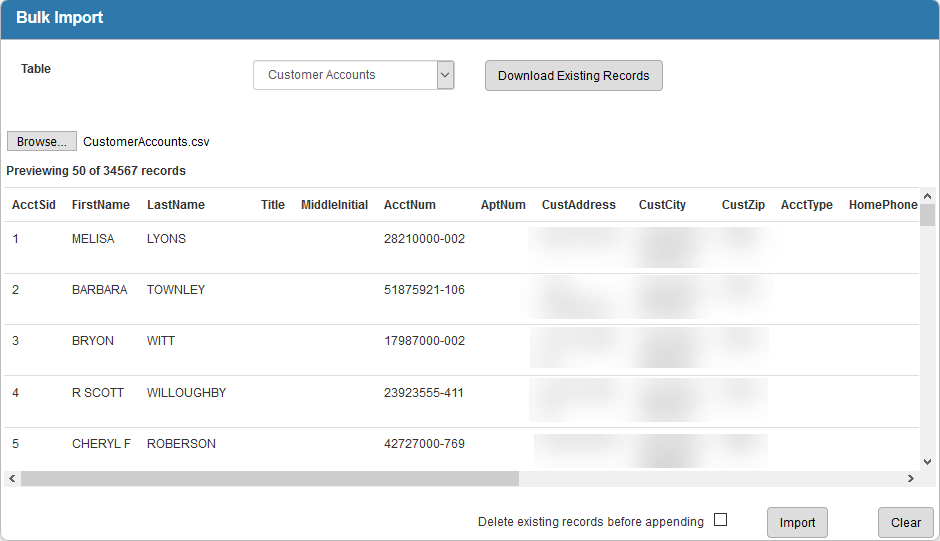Screen dimensions: 940x541
Task: Click the AcctSid column header
Action: click(x=34, y=205)
